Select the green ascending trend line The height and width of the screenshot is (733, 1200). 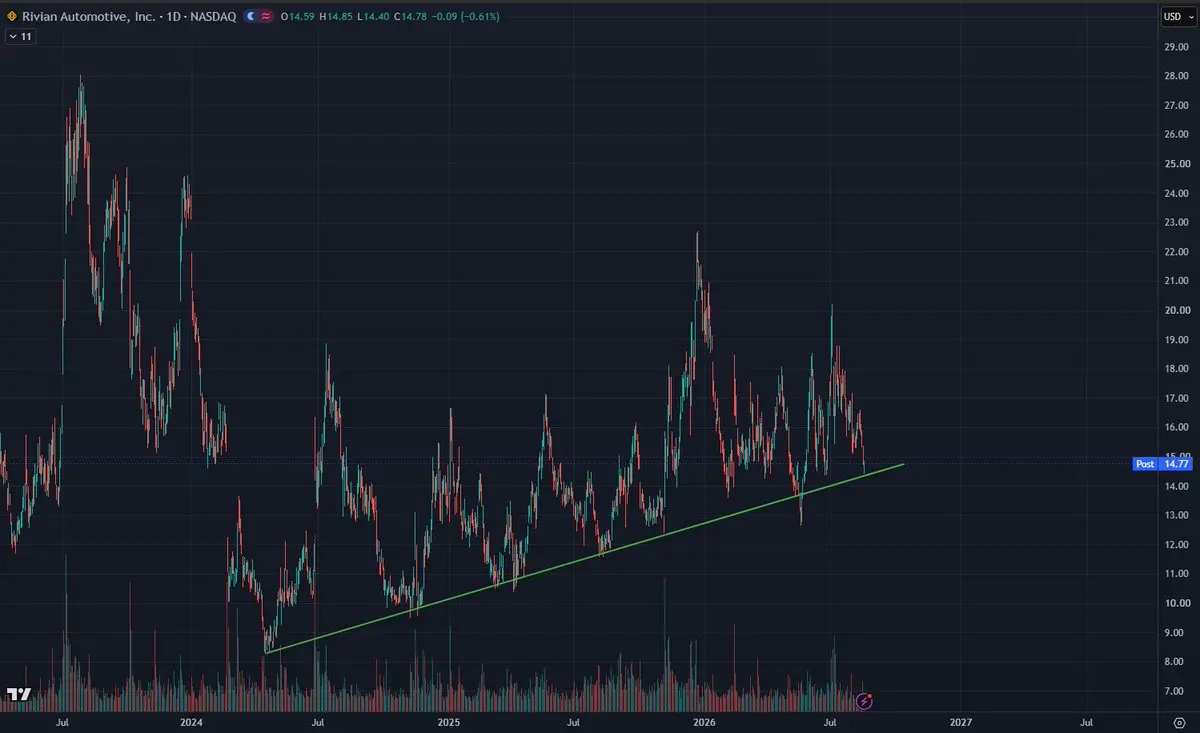(x=585, y=559)
